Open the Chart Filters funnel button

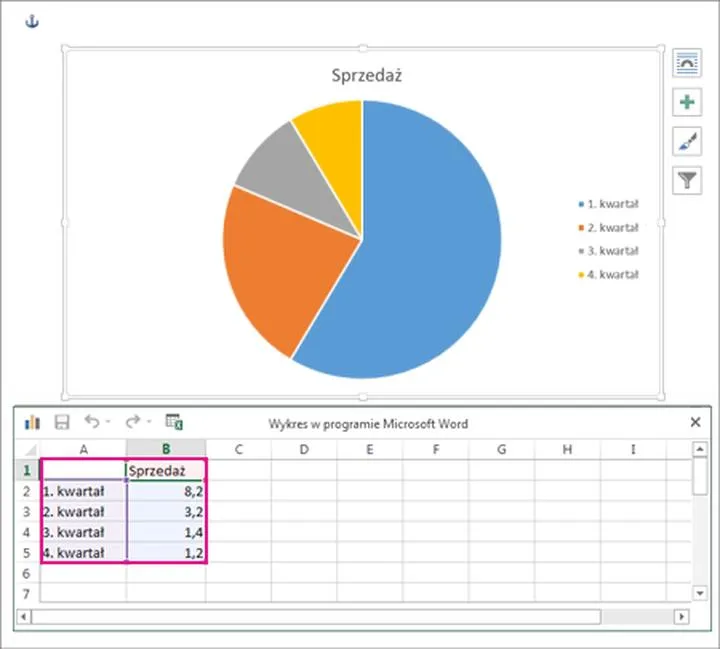(688, 180)
